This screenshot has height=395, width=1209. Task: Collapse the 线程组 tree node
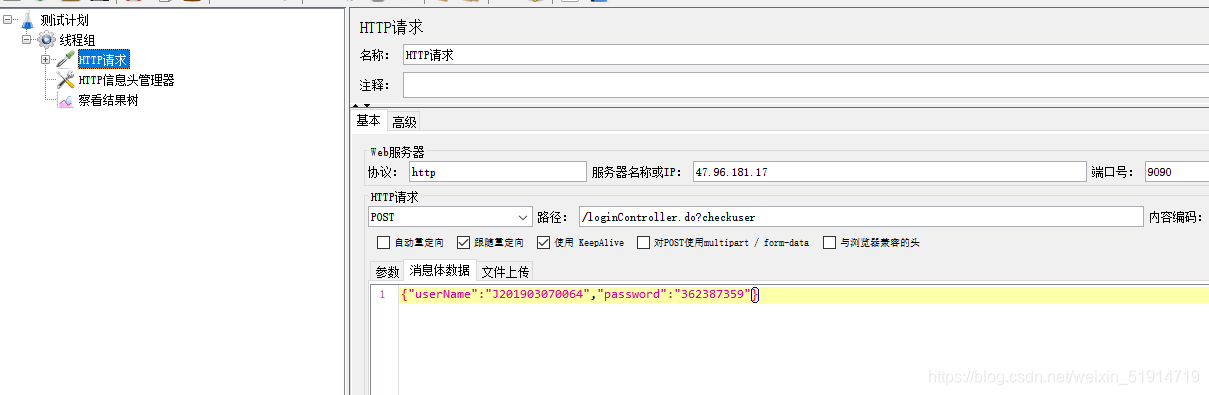coord(26,39)
